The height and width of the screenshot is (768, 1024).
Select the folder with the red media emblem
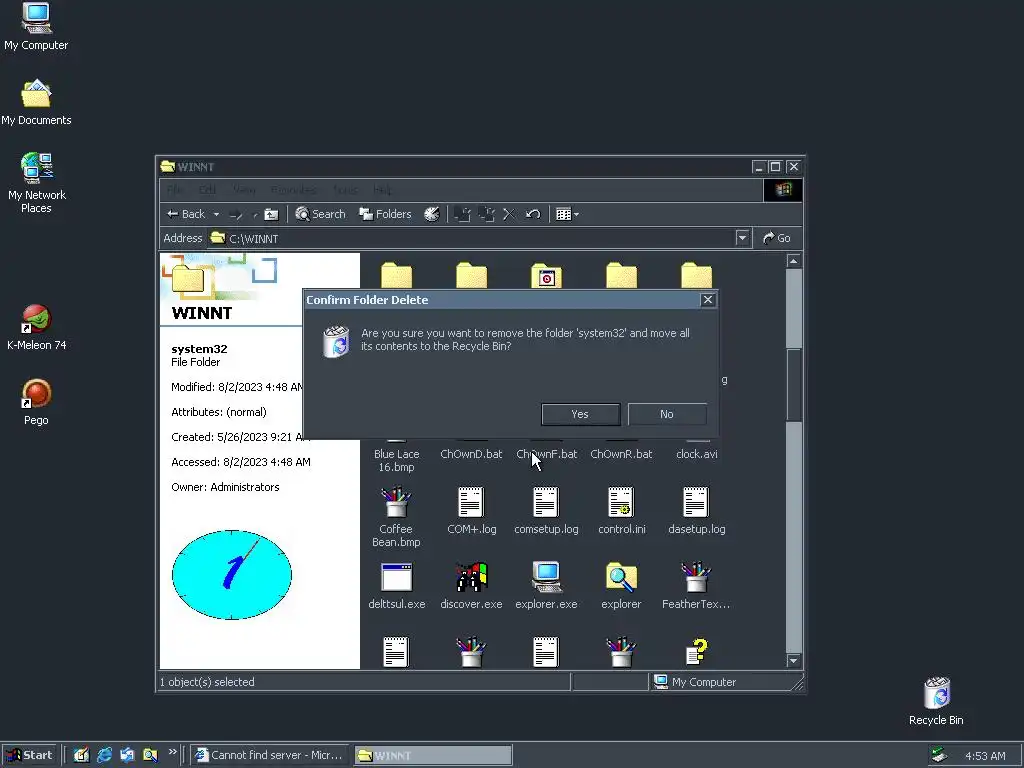[x=547, y=276]
